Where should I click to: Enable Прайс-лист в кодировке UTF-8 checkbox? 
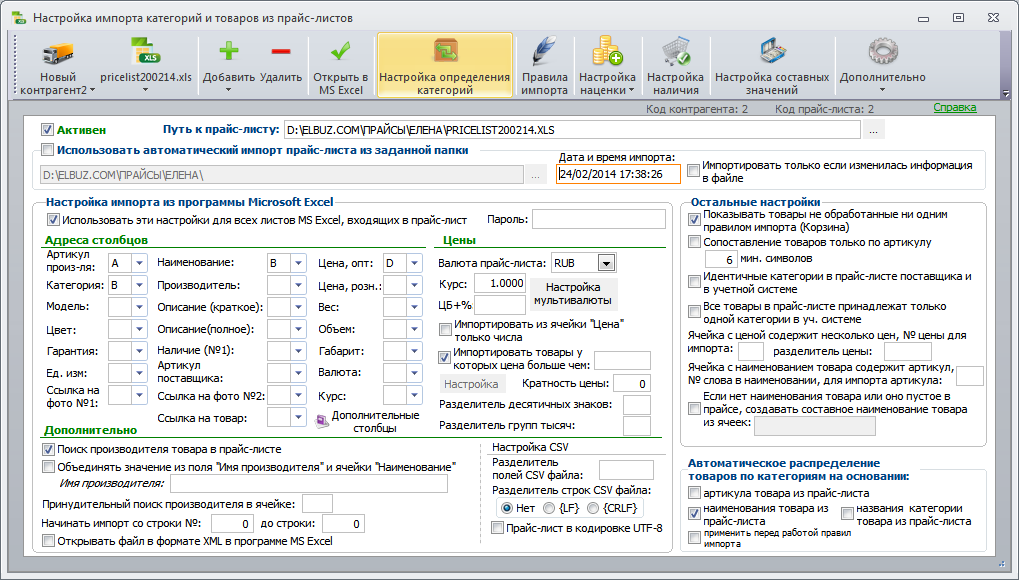(497, 527)
